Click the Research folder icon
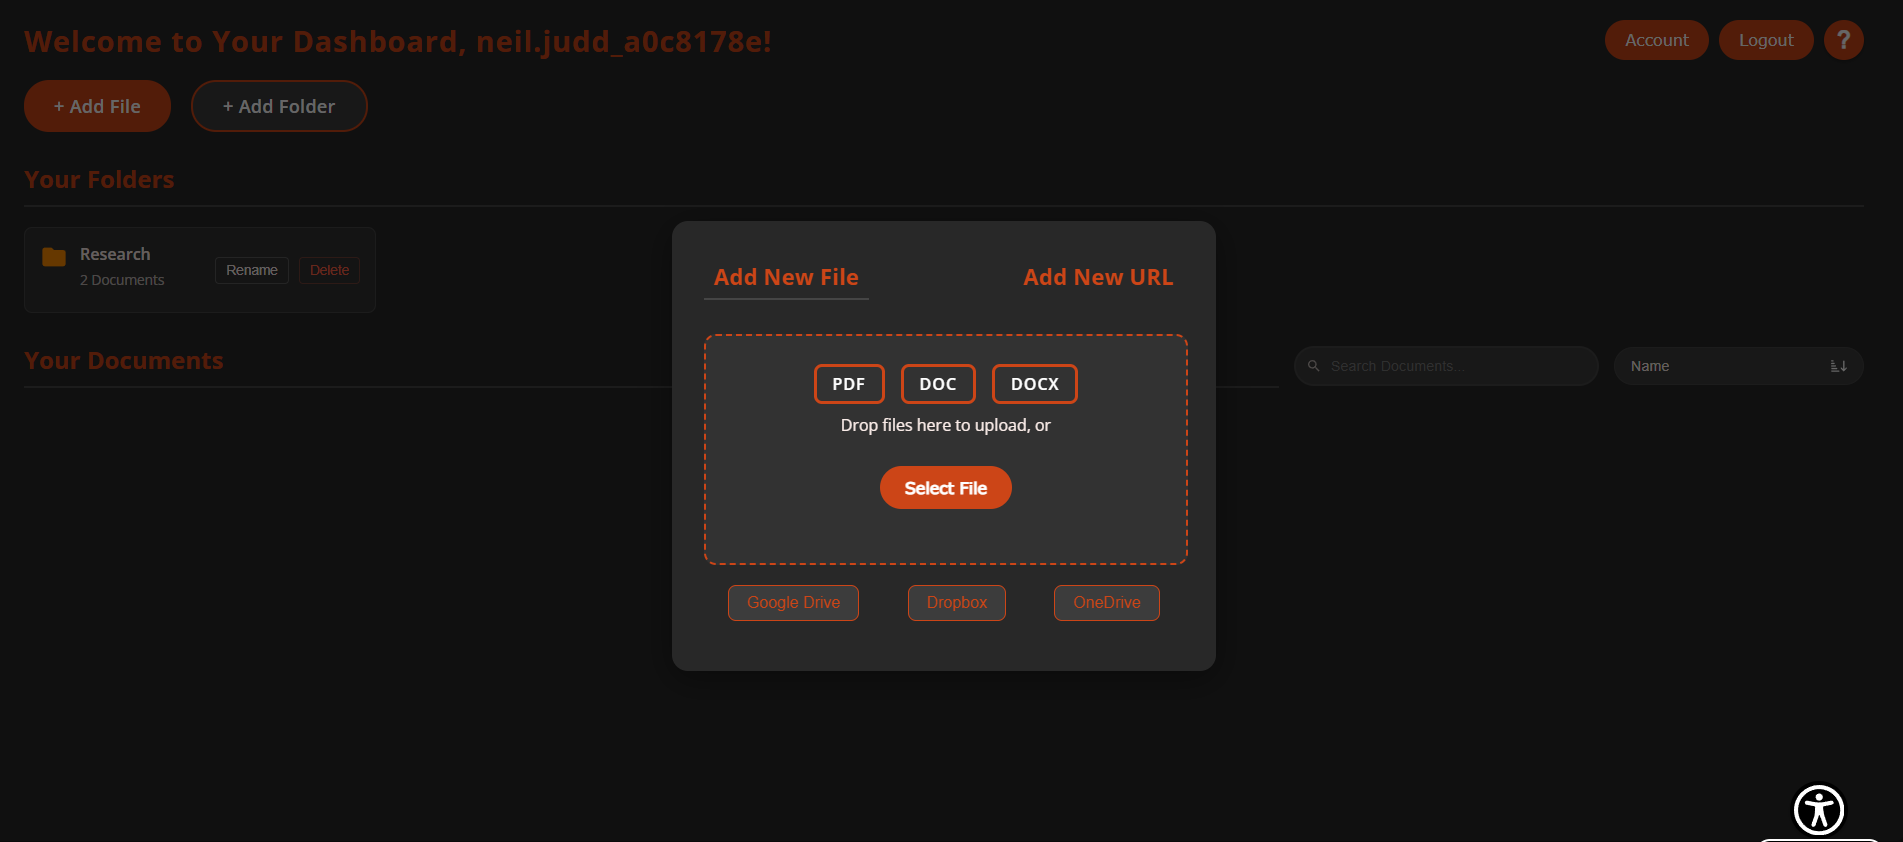1903x842 pixels. pyautogui.click(x=54, y=257)
